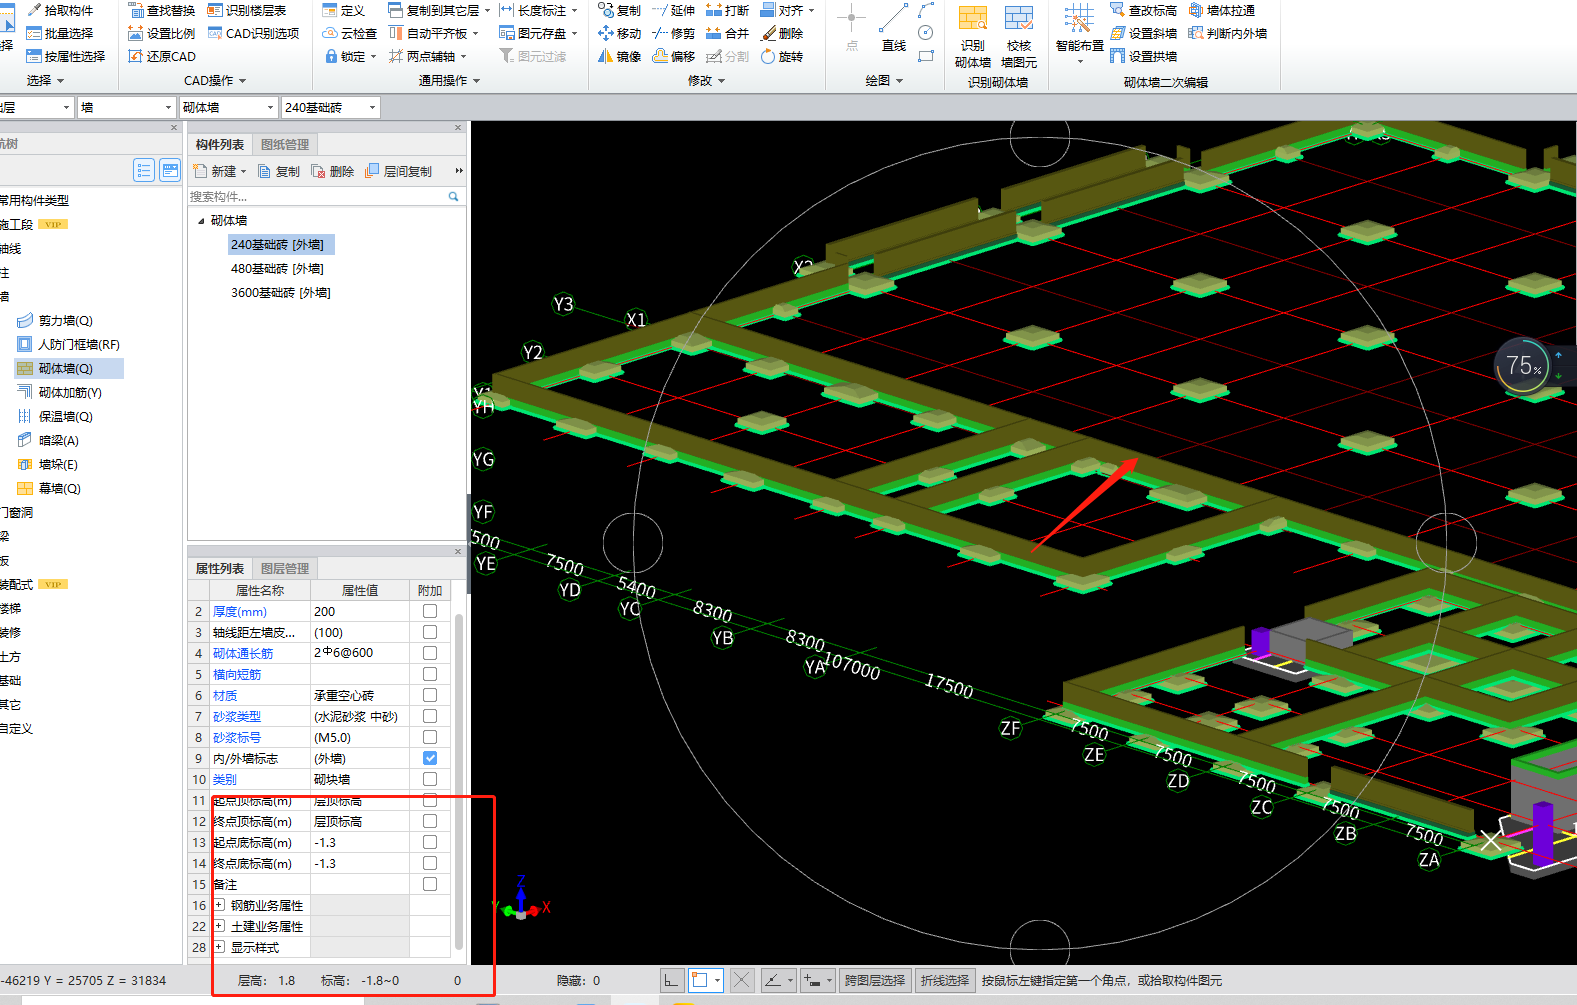Select the 延伸 extend tool
This screenshot has width=1577, height=1005.
pyautogui.click(x=673, y=10)
